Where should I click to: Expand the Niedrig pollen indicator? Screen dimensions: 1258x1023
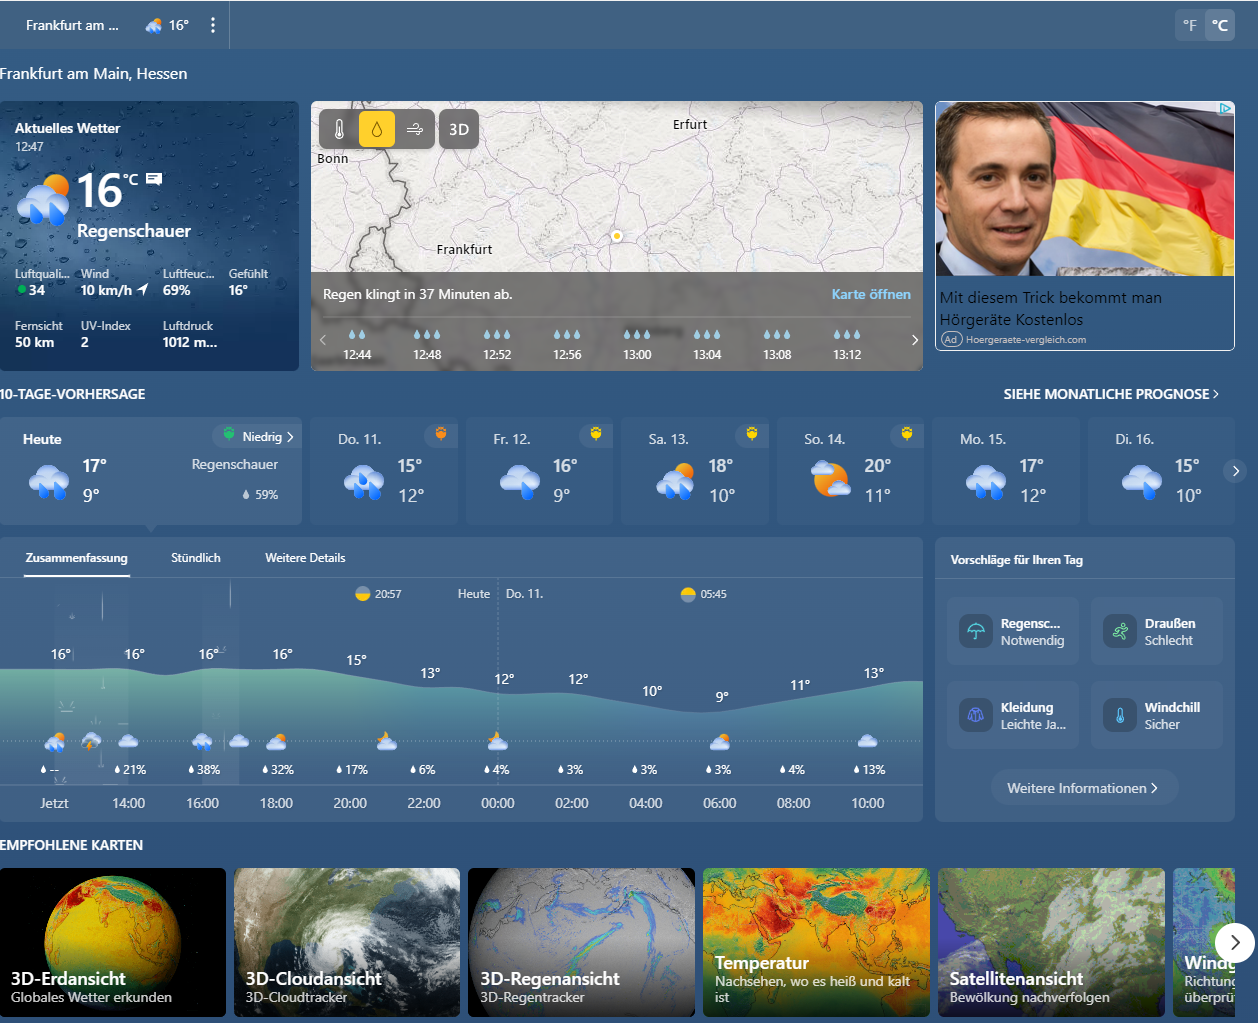click(257, 437)
